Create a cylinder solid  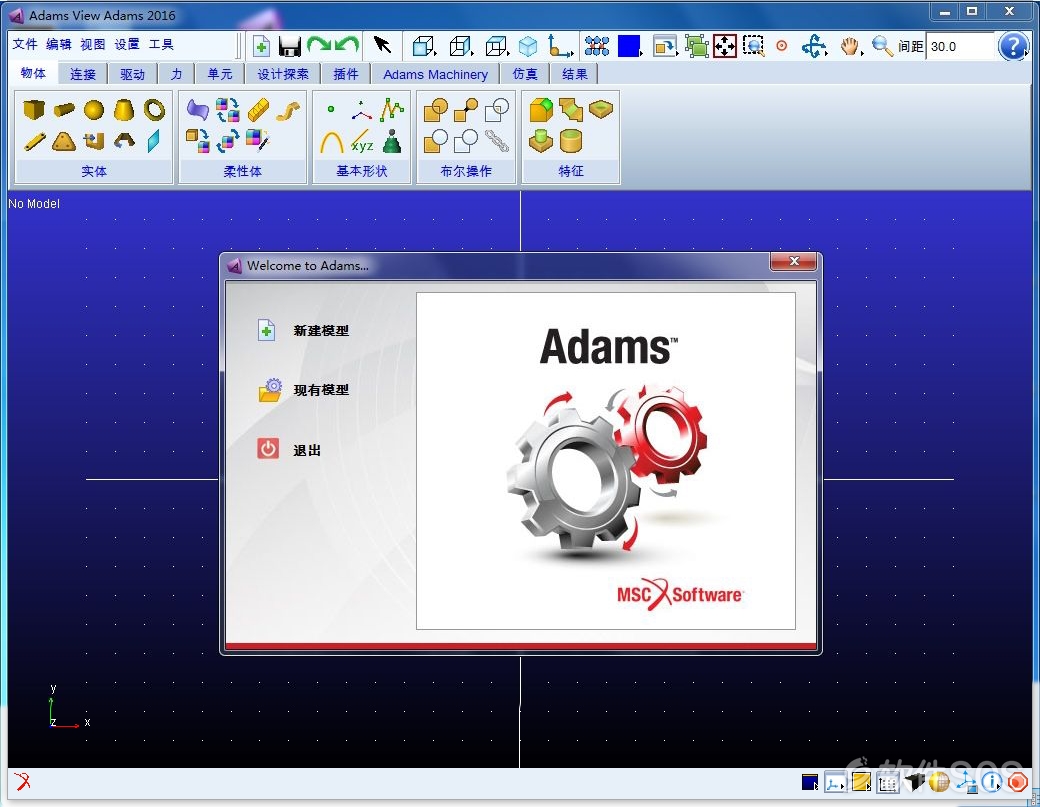coord(64,109)
